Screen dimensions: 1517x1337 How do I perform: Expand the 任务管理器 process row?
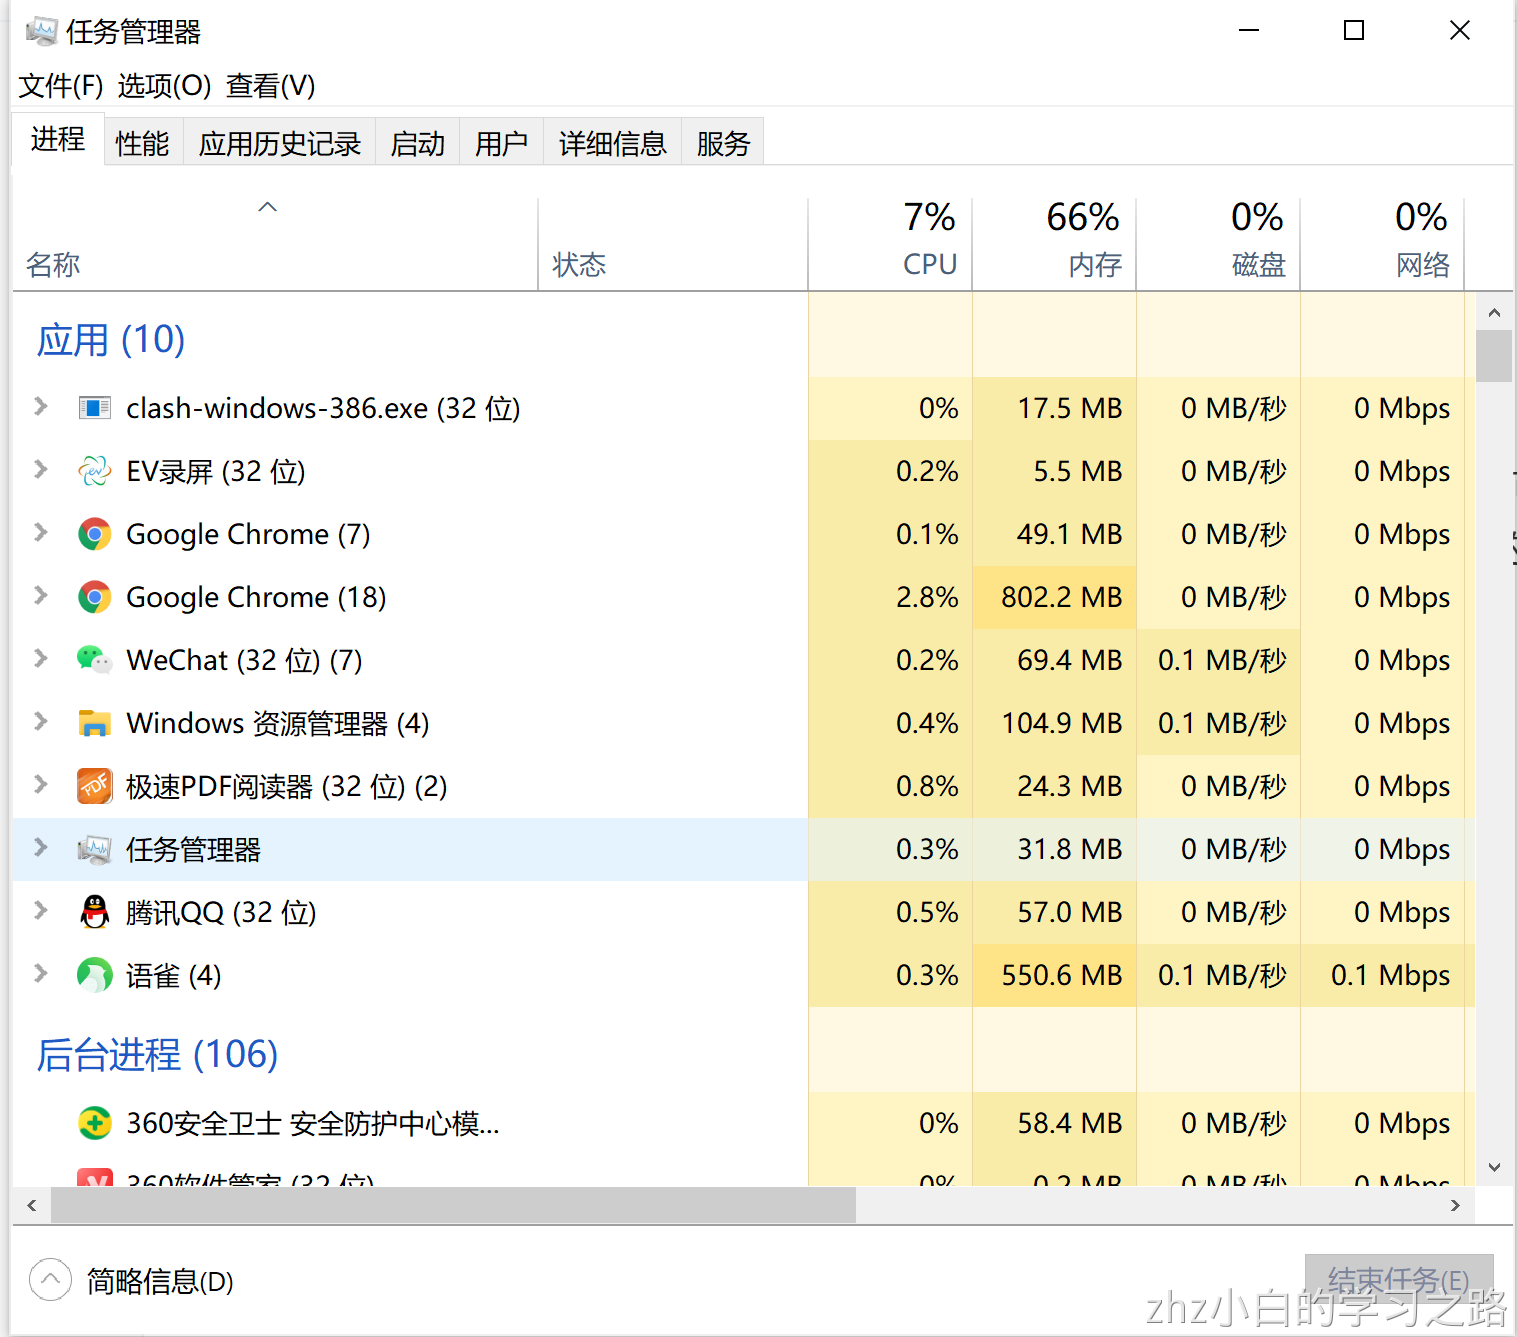point(41,847)
